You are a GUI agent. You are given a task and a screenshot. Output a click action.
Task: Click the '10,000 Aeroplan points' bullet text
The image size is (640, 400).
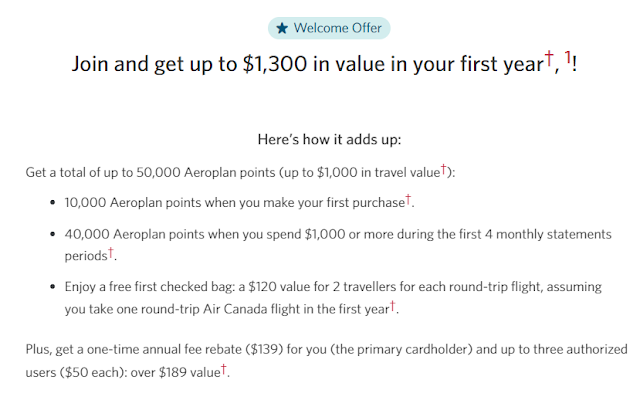[x=142, y=203]
